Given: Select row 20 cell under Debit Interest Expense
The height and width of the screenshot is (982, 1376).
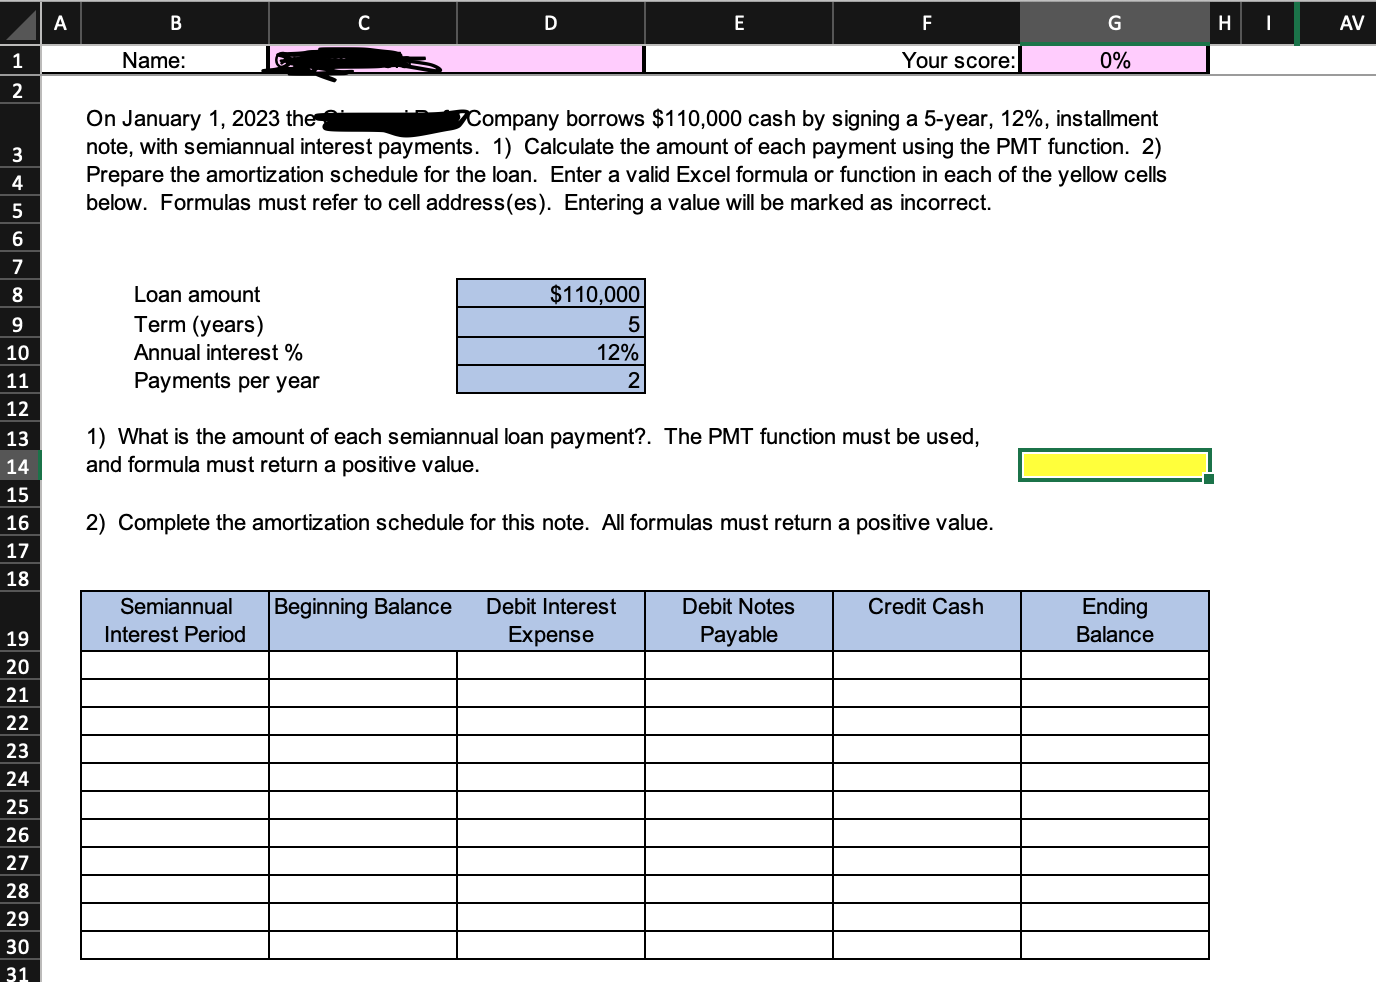Looking at the screenshot, I should (551, 665).
